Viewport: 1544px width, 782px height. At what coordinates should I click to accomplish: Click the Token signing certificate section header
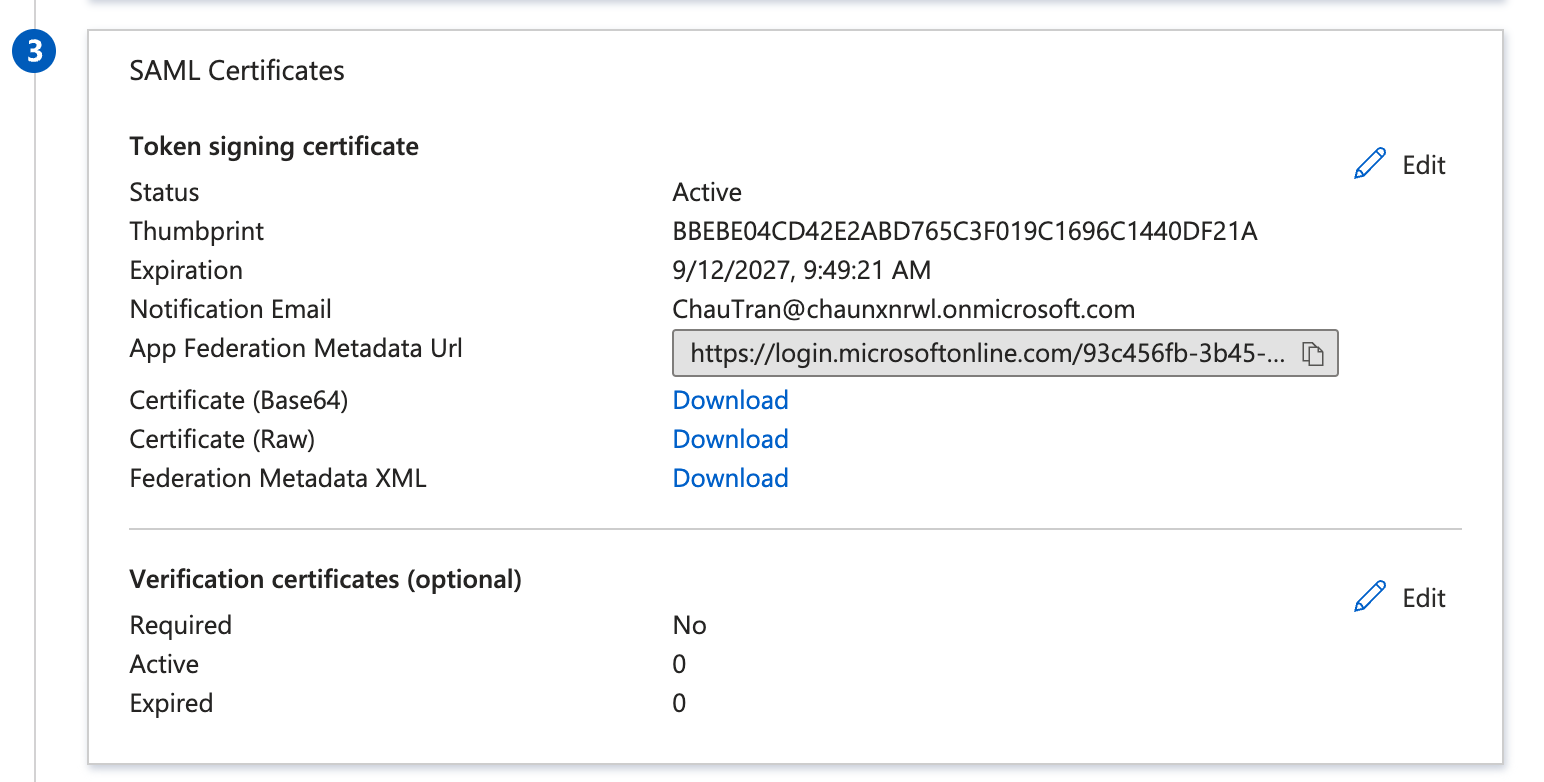273,146
